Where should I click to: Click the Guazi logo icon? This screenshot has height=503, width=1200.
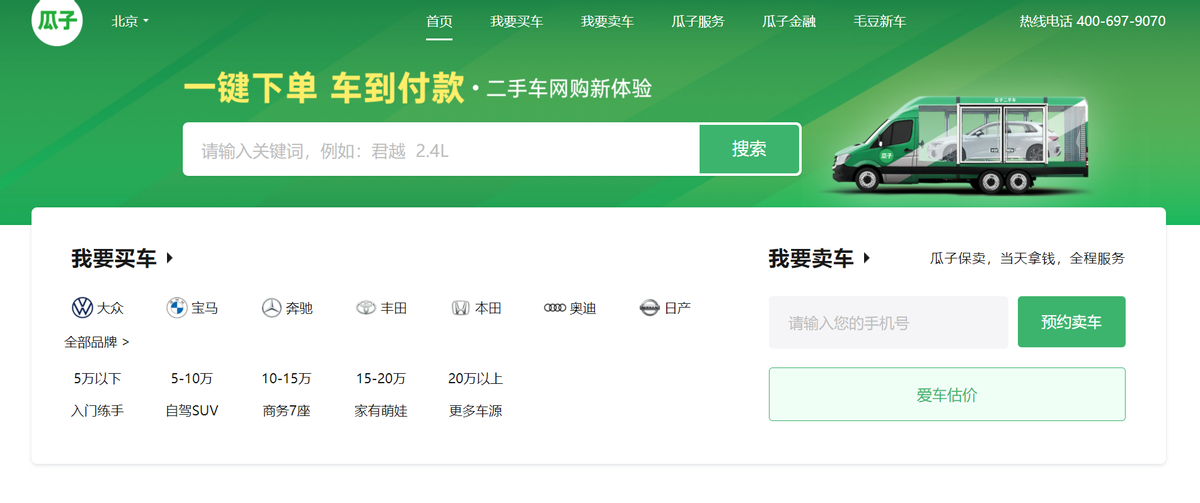tap(56, 22)
